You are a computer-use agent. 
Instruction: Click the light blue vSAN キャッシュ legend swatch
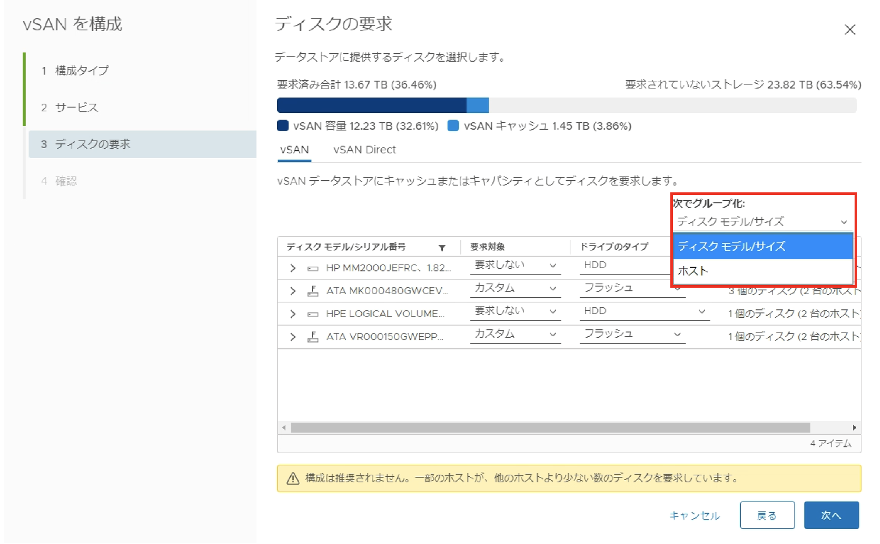[453, 126]
